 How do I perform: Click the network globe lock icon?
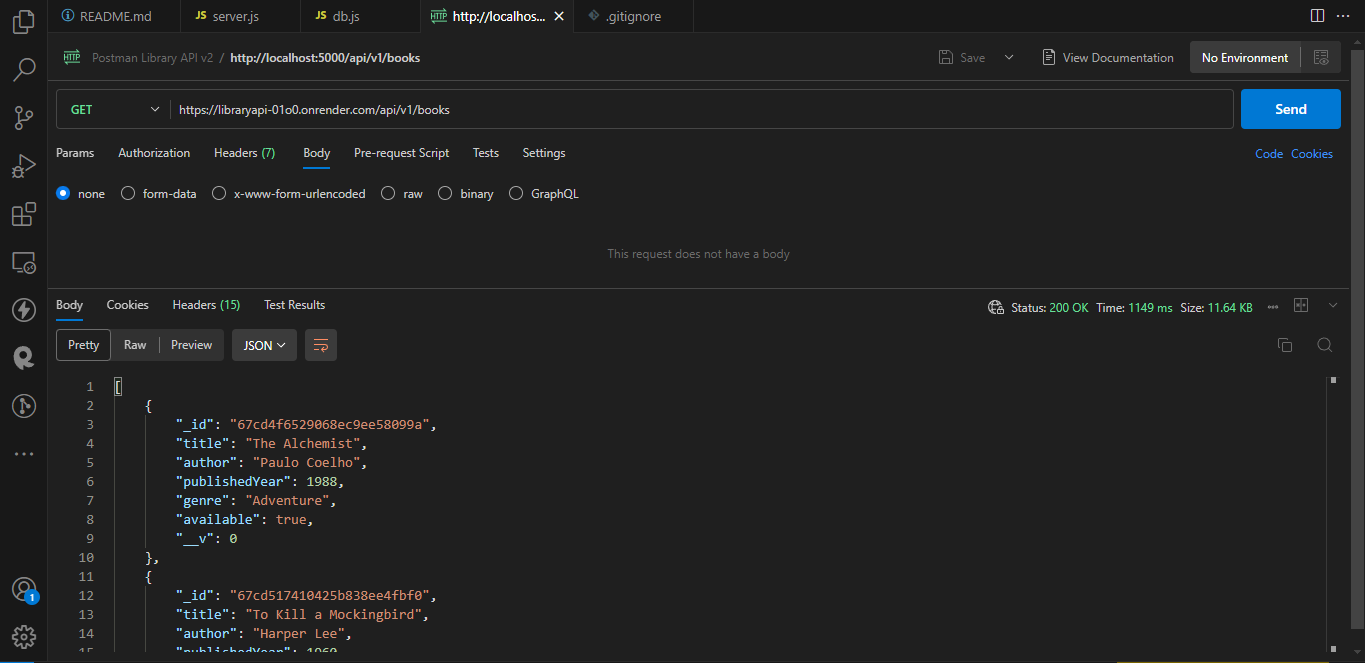(995, 307)
